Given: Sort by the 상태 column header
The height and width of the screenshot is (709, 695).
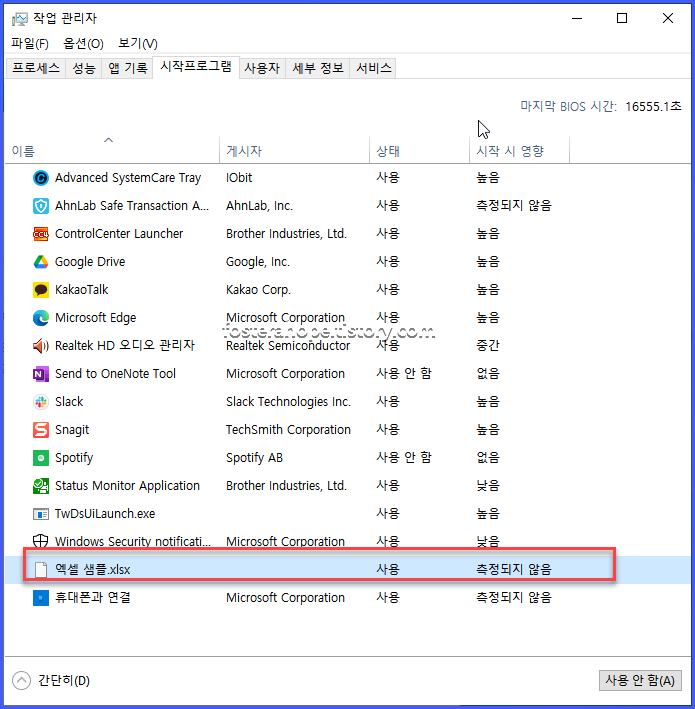Looking at the screenshot, I should coord(419,150).
